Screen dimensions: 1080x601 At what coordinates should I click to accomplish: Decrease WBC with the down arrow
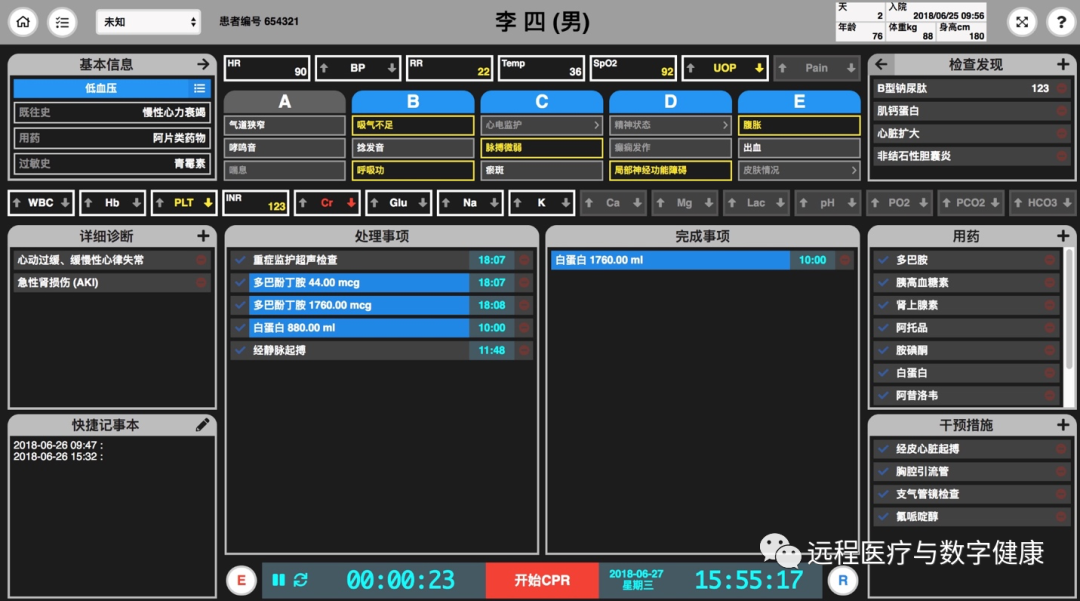(x=65, y=203)
